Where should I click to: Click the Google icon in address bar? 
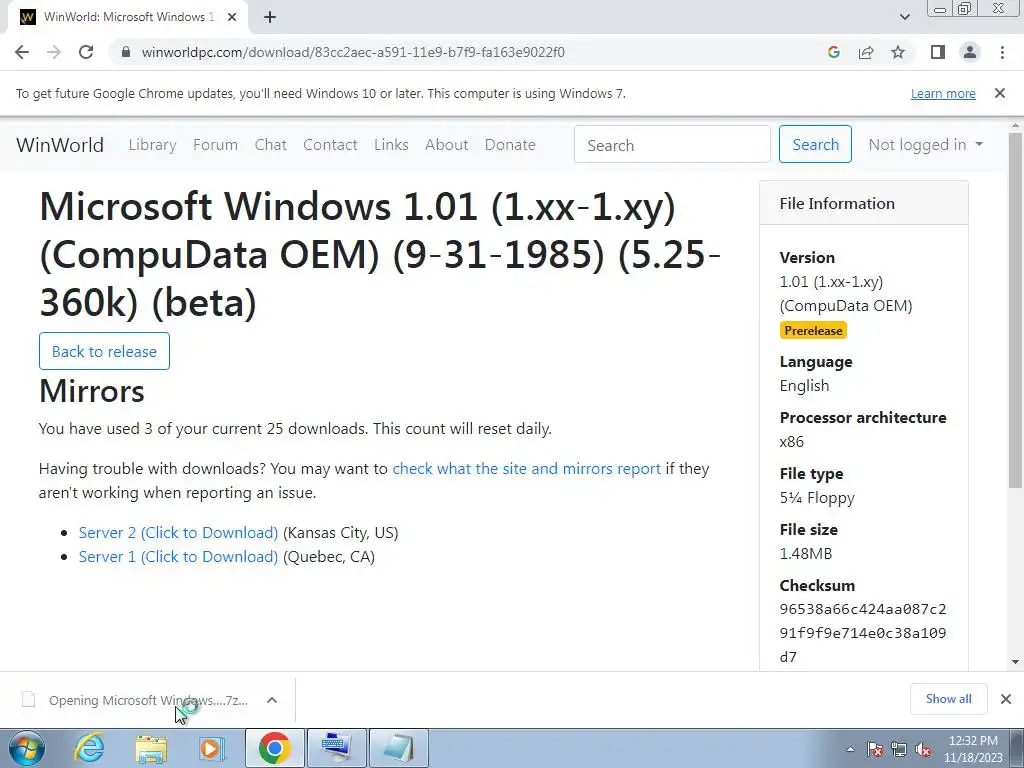(x=833, y=52)
